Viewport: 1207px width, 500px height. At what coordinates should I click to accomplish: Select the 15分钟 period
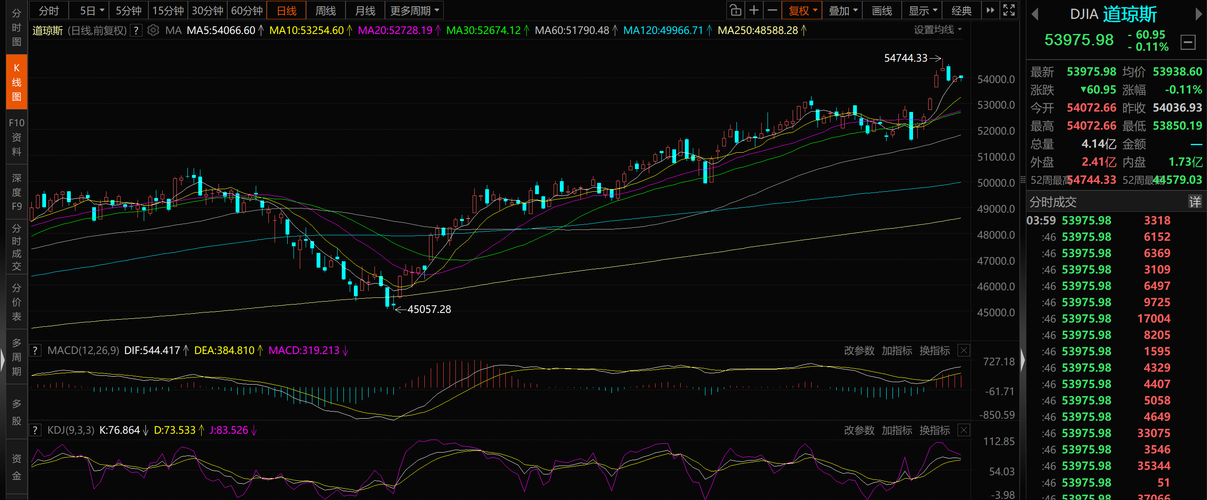(x=168, y=10)
